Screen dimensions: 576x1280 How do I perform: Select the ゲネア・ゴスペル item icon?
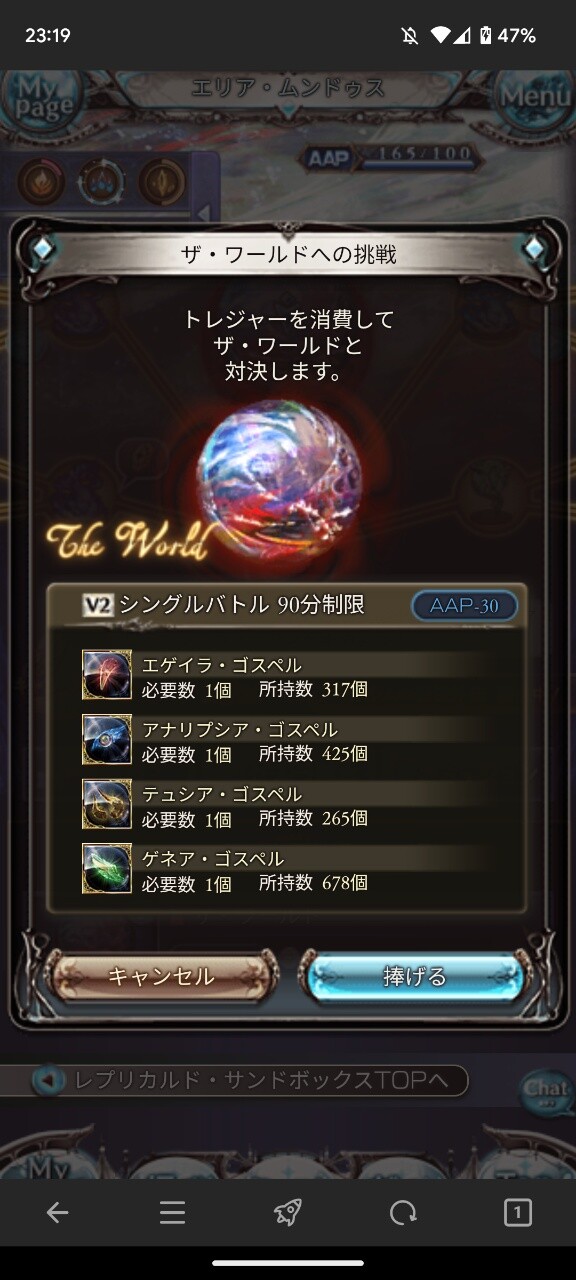point(107,869)
